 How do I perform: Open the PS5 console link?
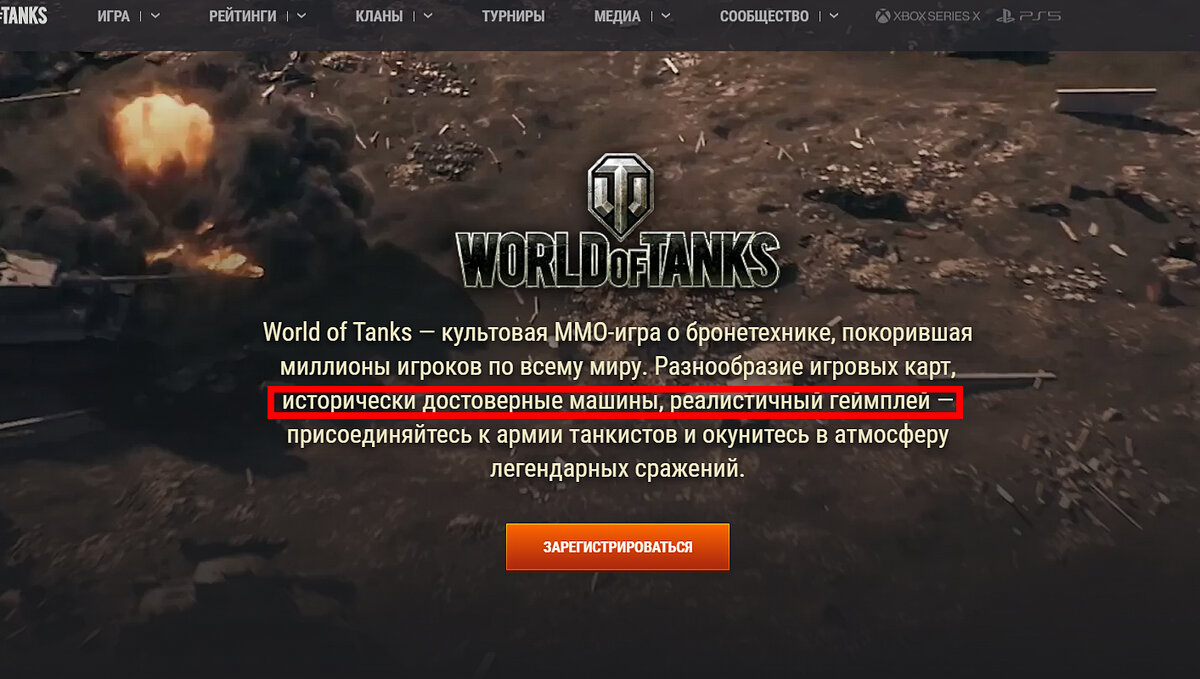point(1028,16)
